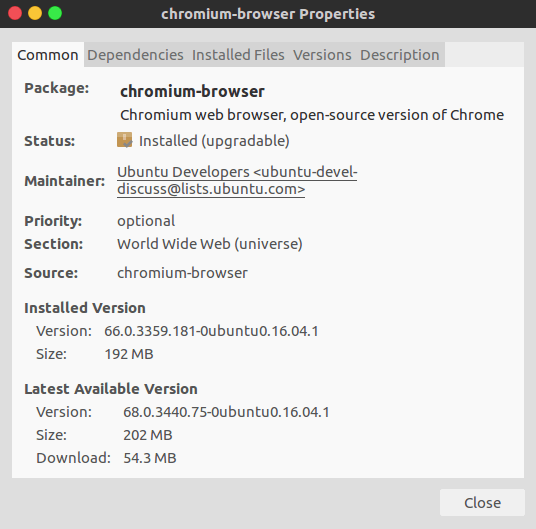Viewport: 536px width, 529px height.
Task: Select the Common tab
Action: (48, 55)
